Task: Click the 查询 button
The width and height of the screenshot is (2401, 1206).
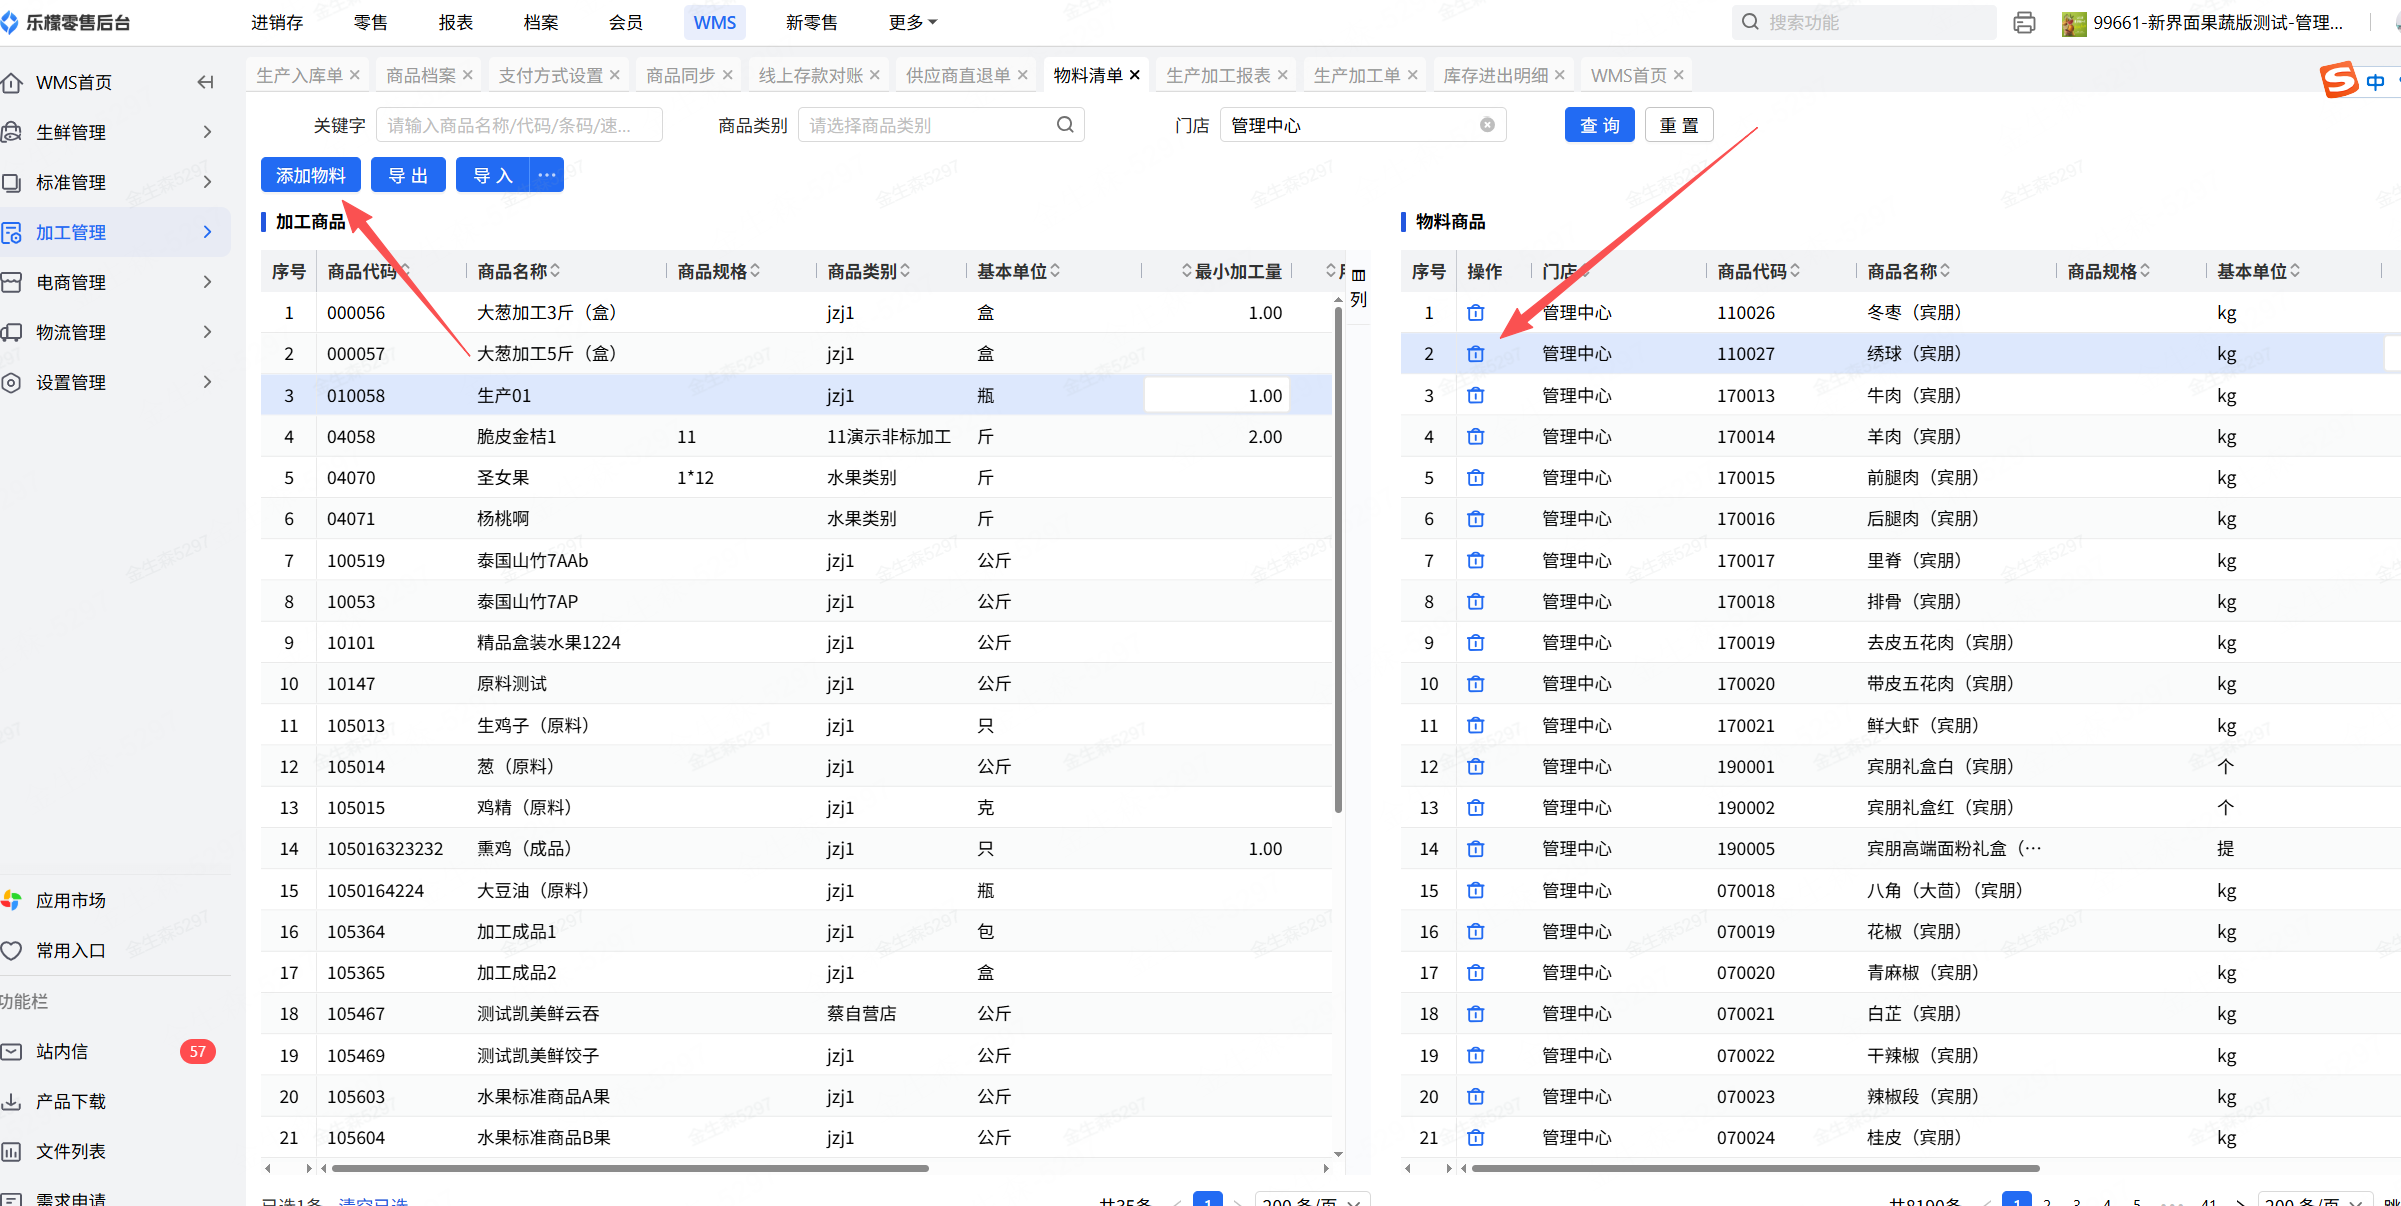Action: click(x=1599, y=125)
